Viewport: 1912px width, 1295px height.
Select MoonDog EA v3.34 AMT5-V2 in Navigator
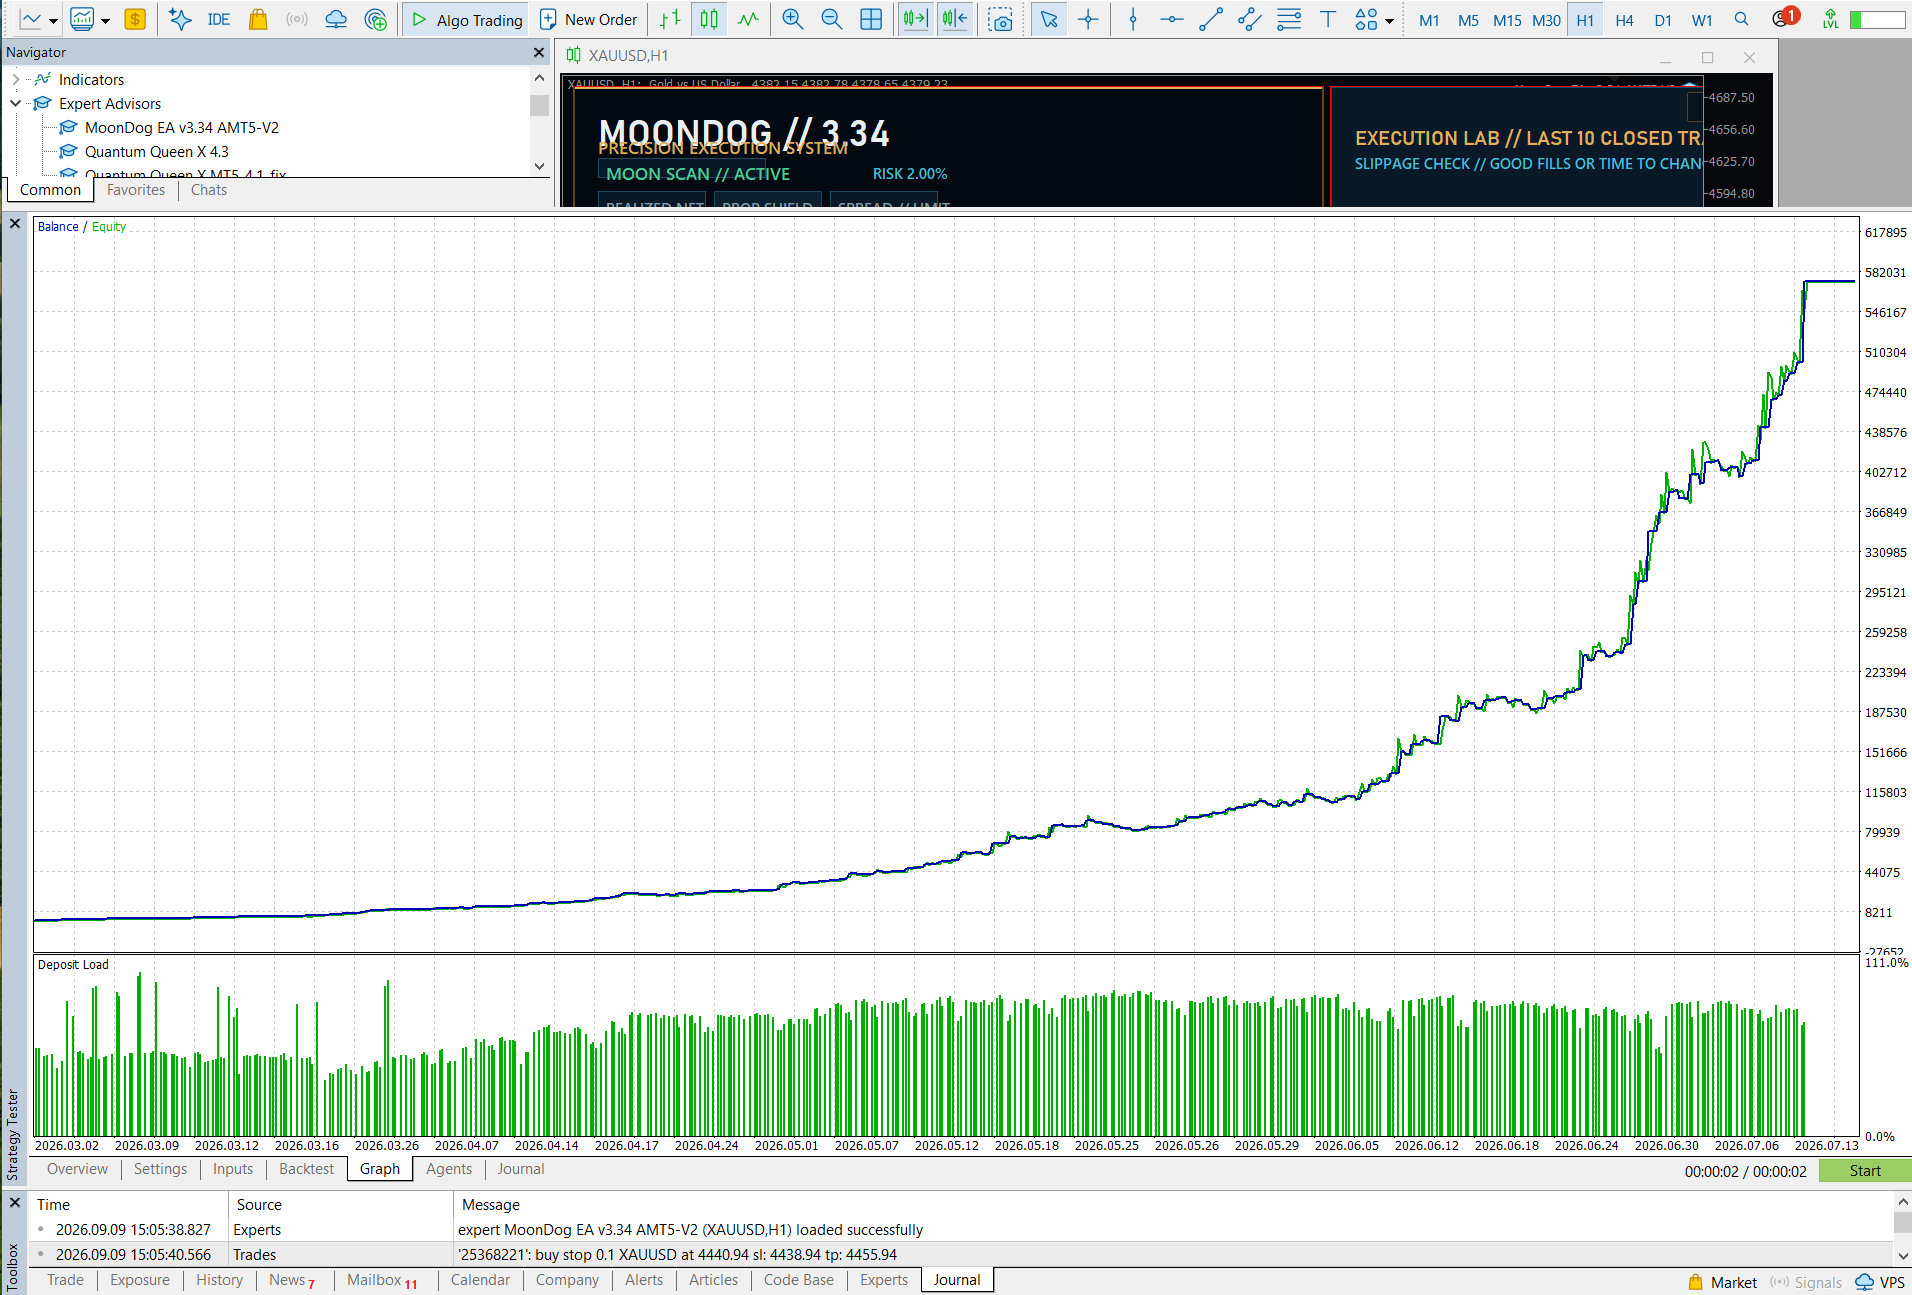pos(182,127)
